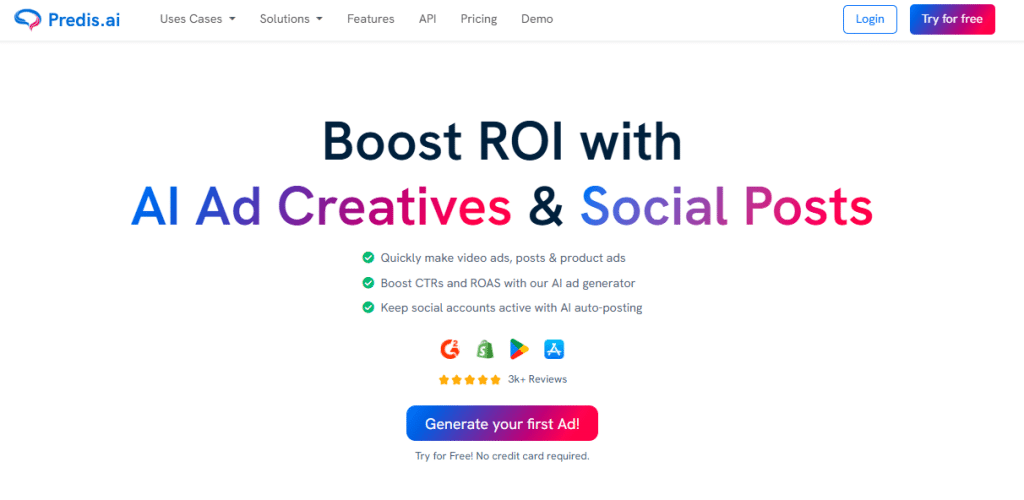
Task: Click Generate your first Ad! button
Action: coord(502,424)
